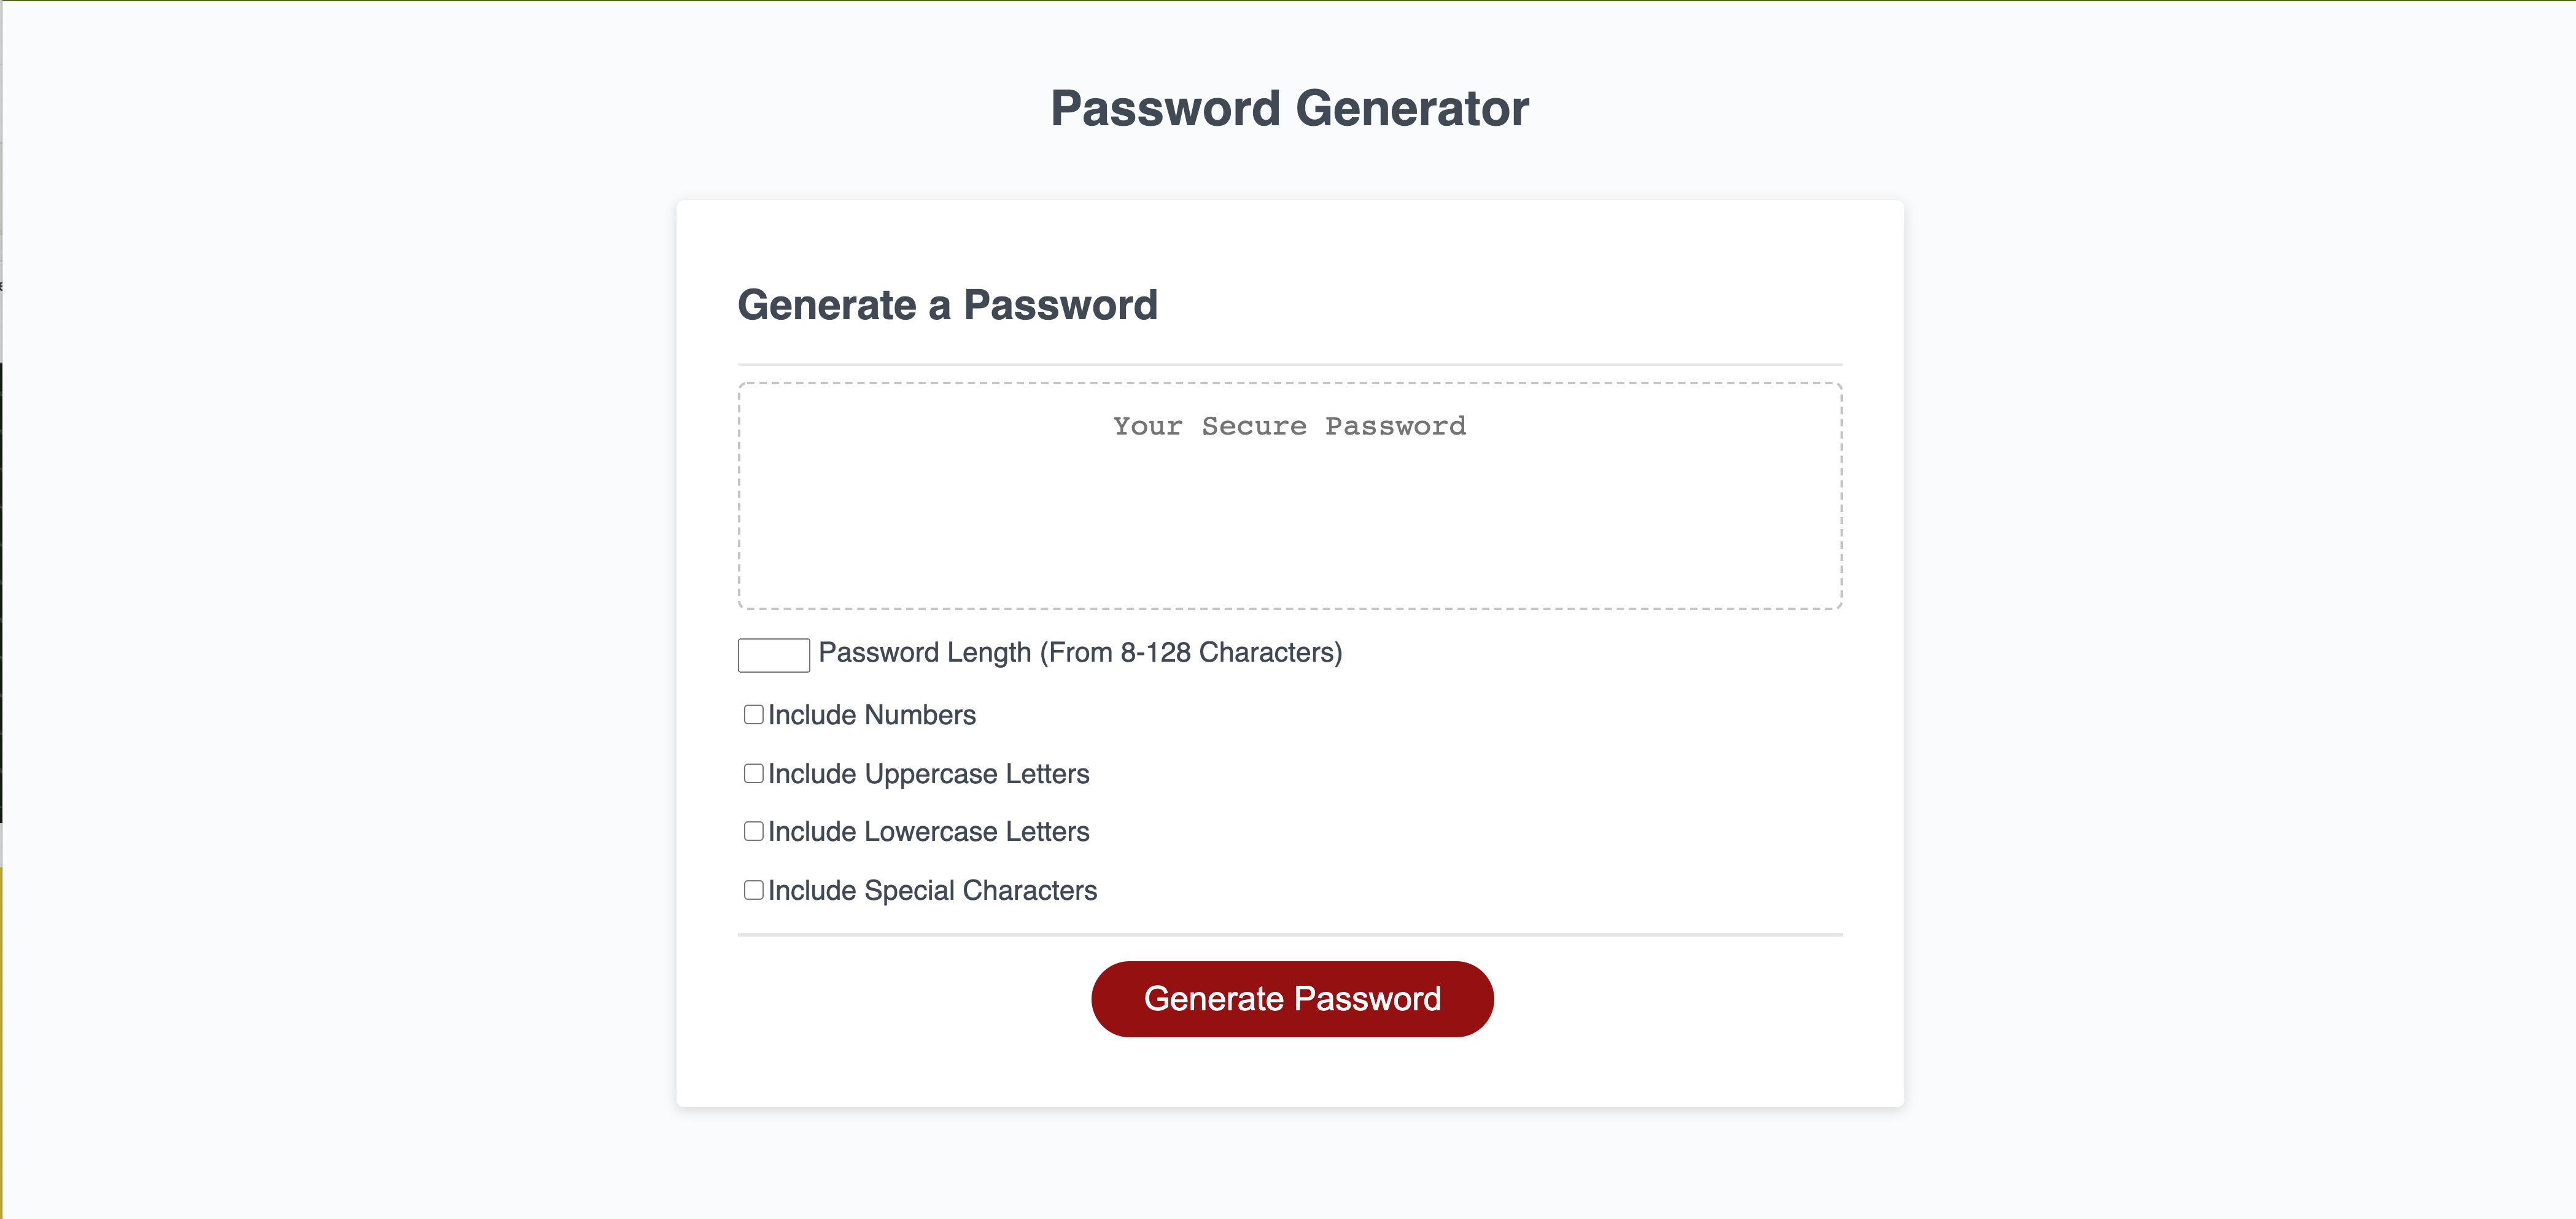Click the Your Secure Password placeholder text

1290,426
